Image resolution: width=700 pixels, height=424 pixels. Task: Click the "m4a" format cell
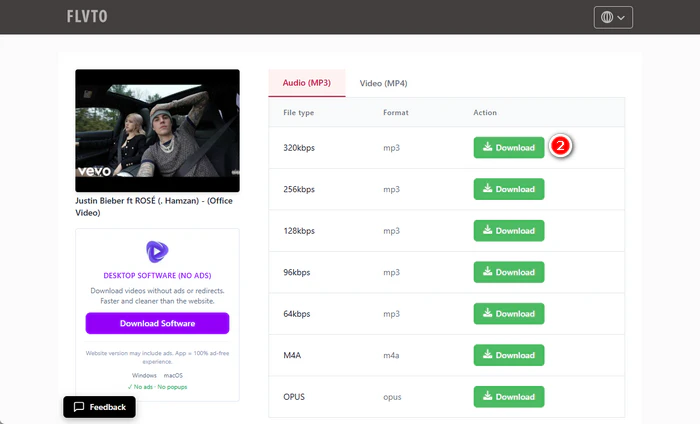click(391, 356)
